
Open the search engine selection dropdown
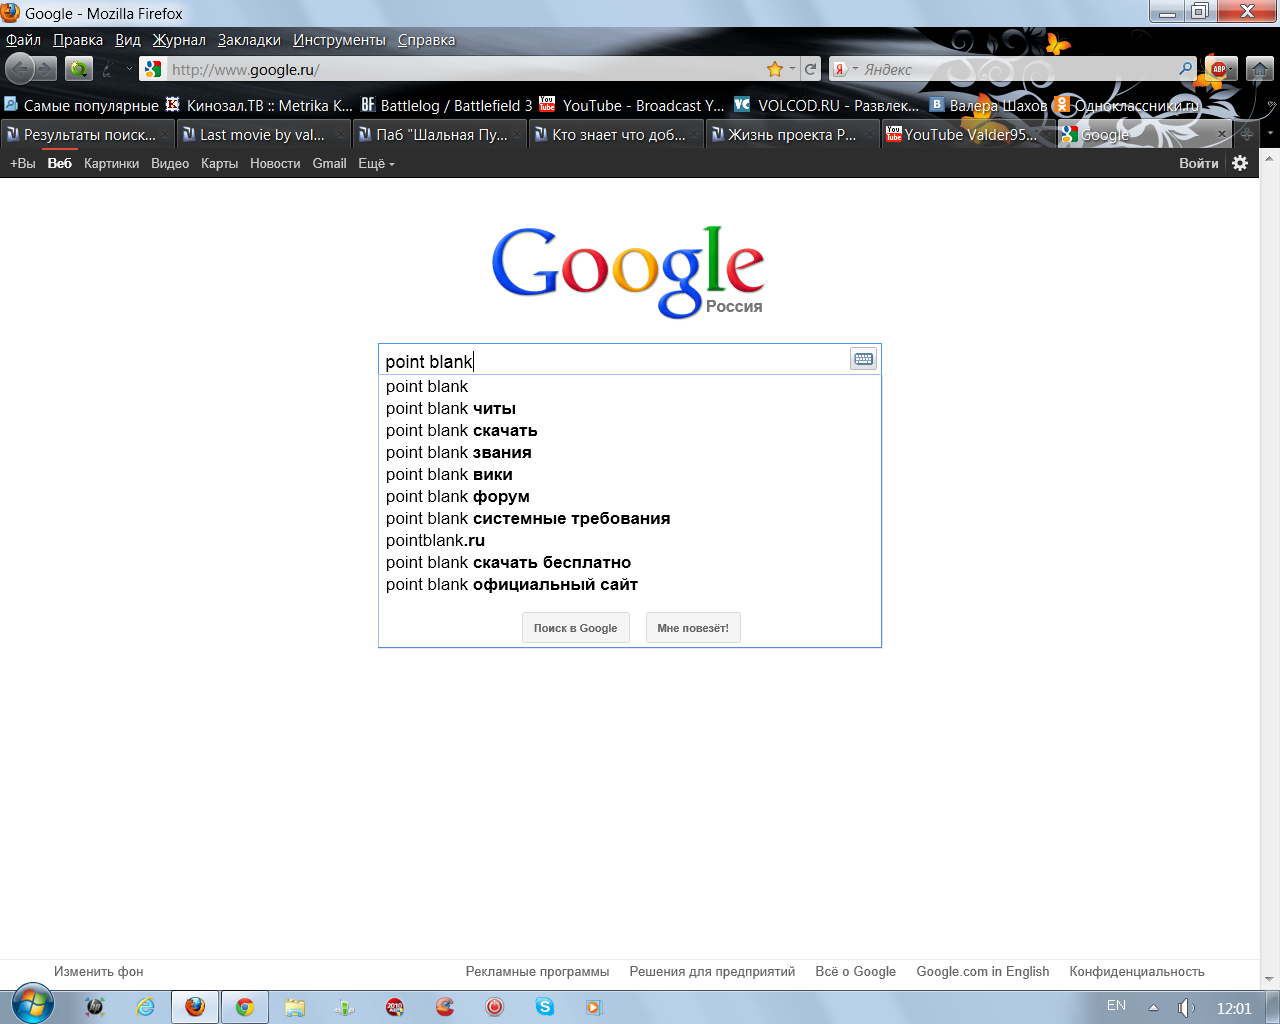(855, 69)
